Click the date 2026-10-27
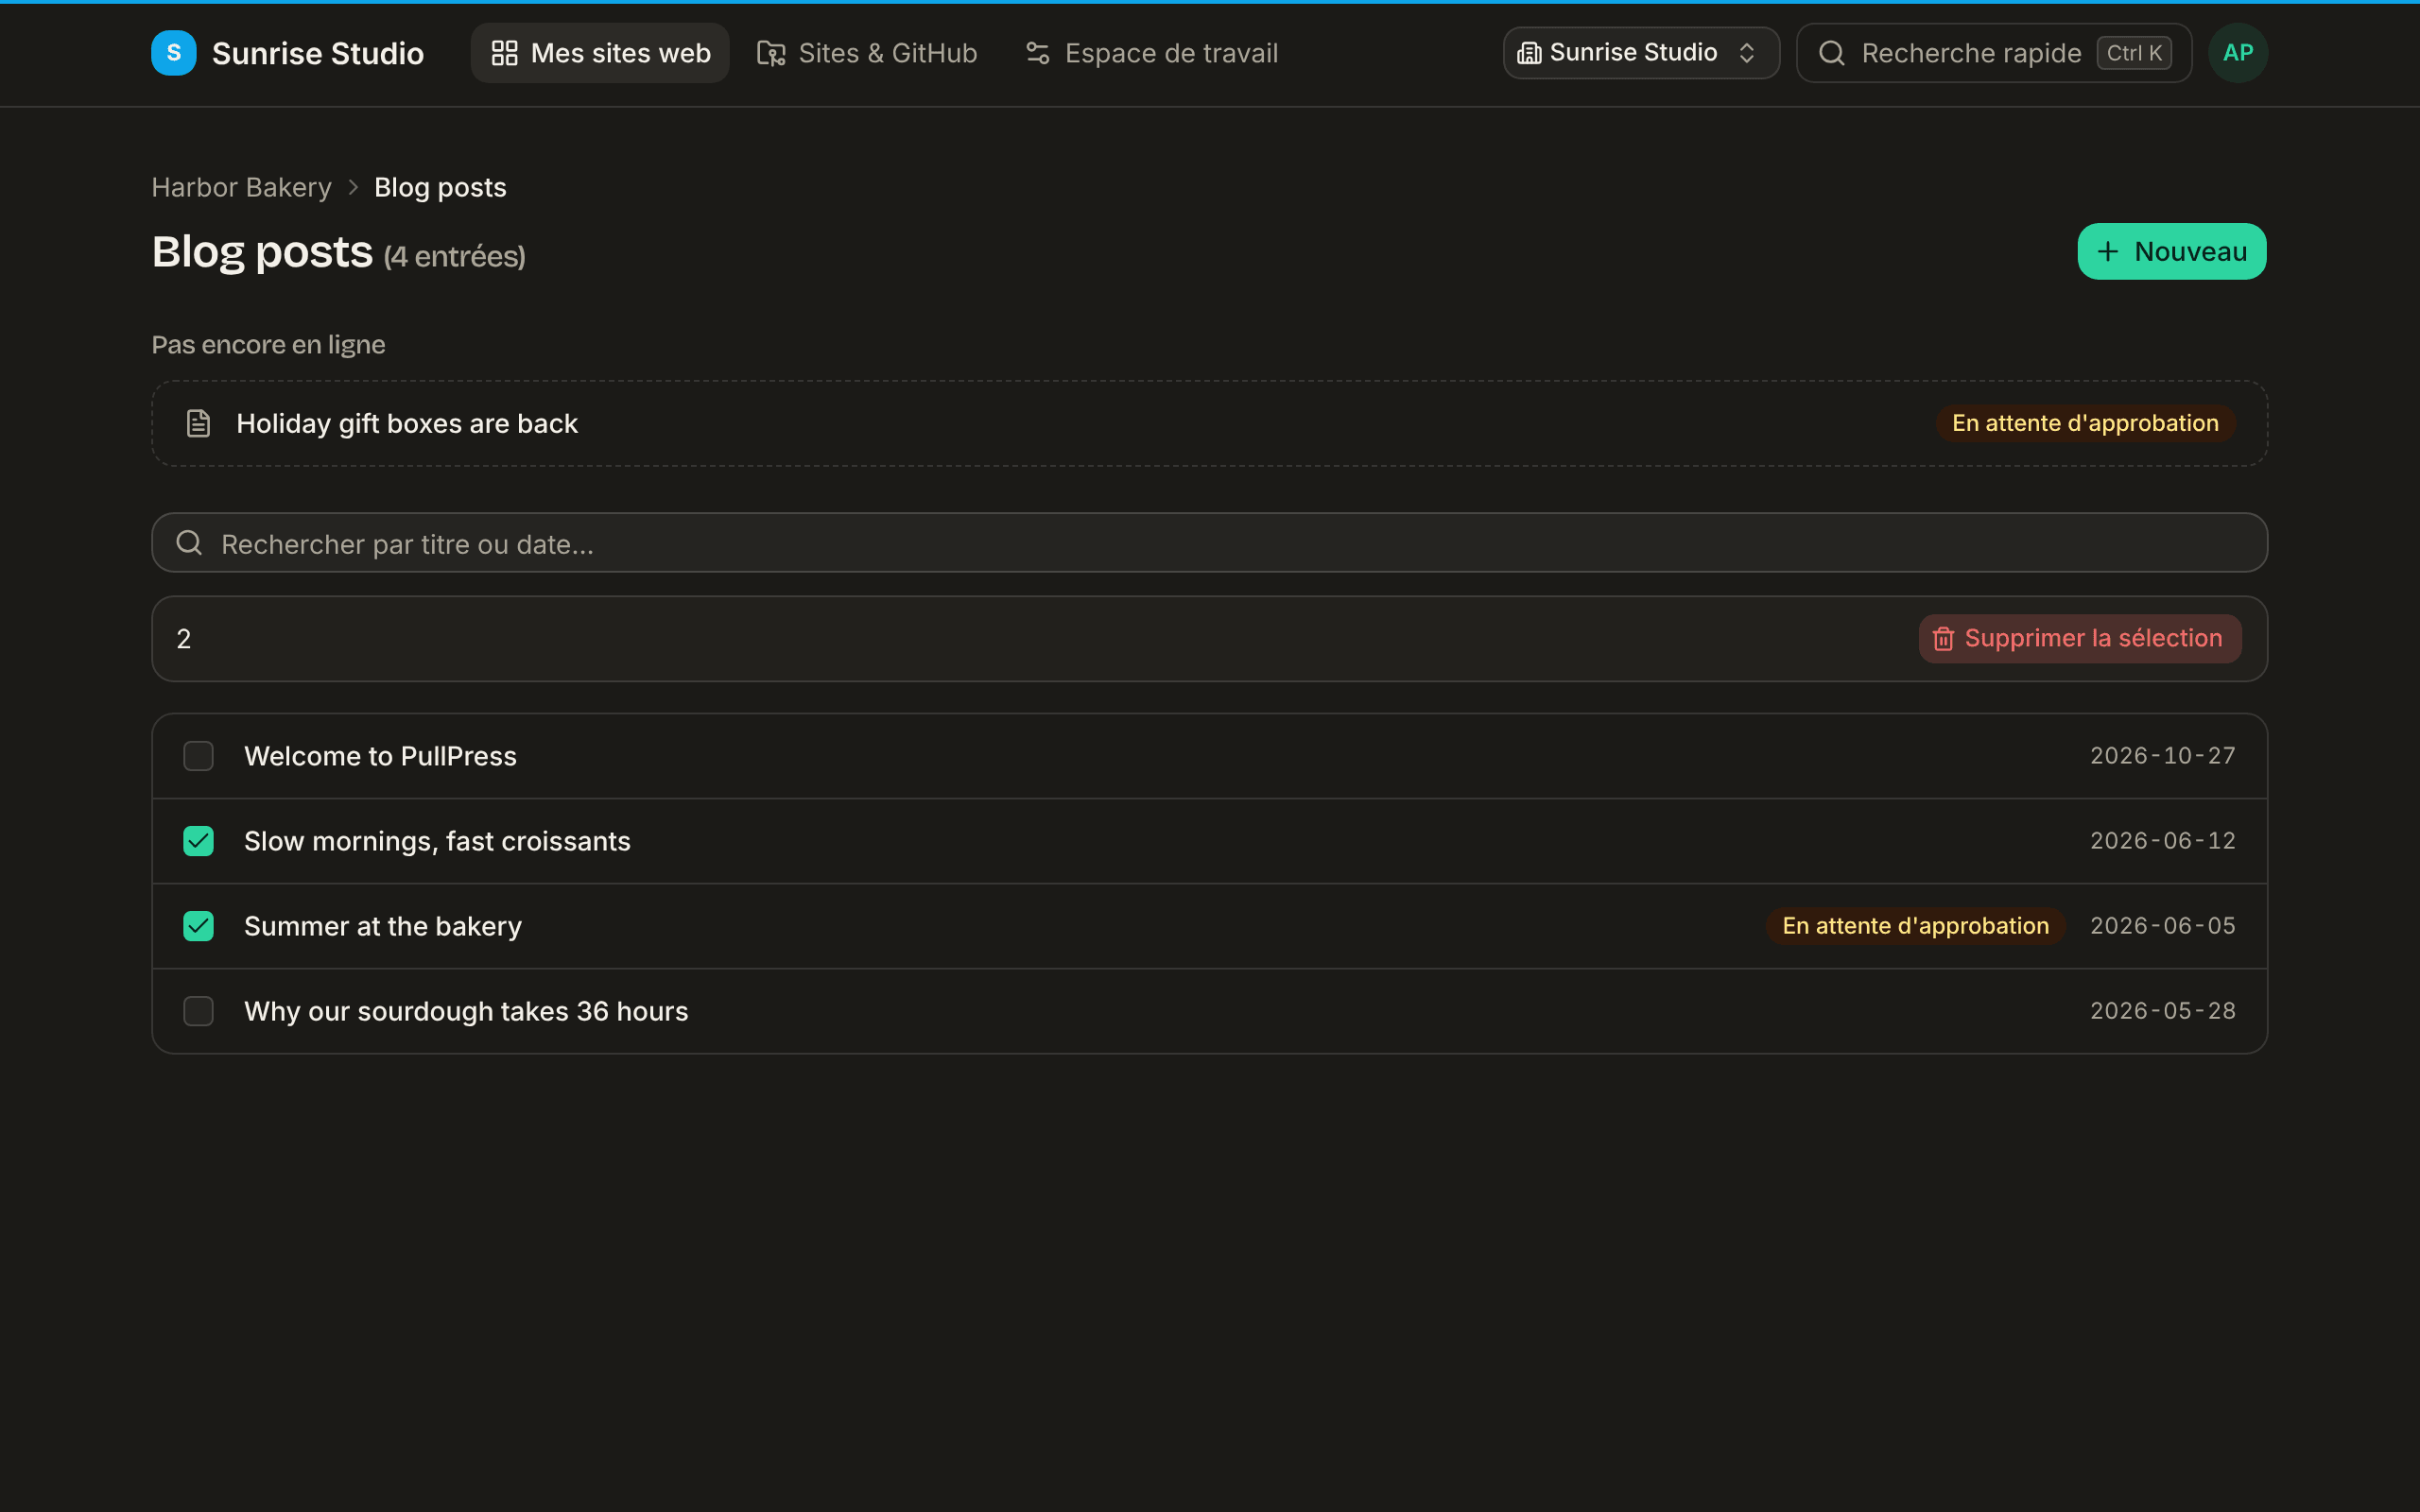The height and width of the screenshot is (1512, 2420). [2162, 756]
